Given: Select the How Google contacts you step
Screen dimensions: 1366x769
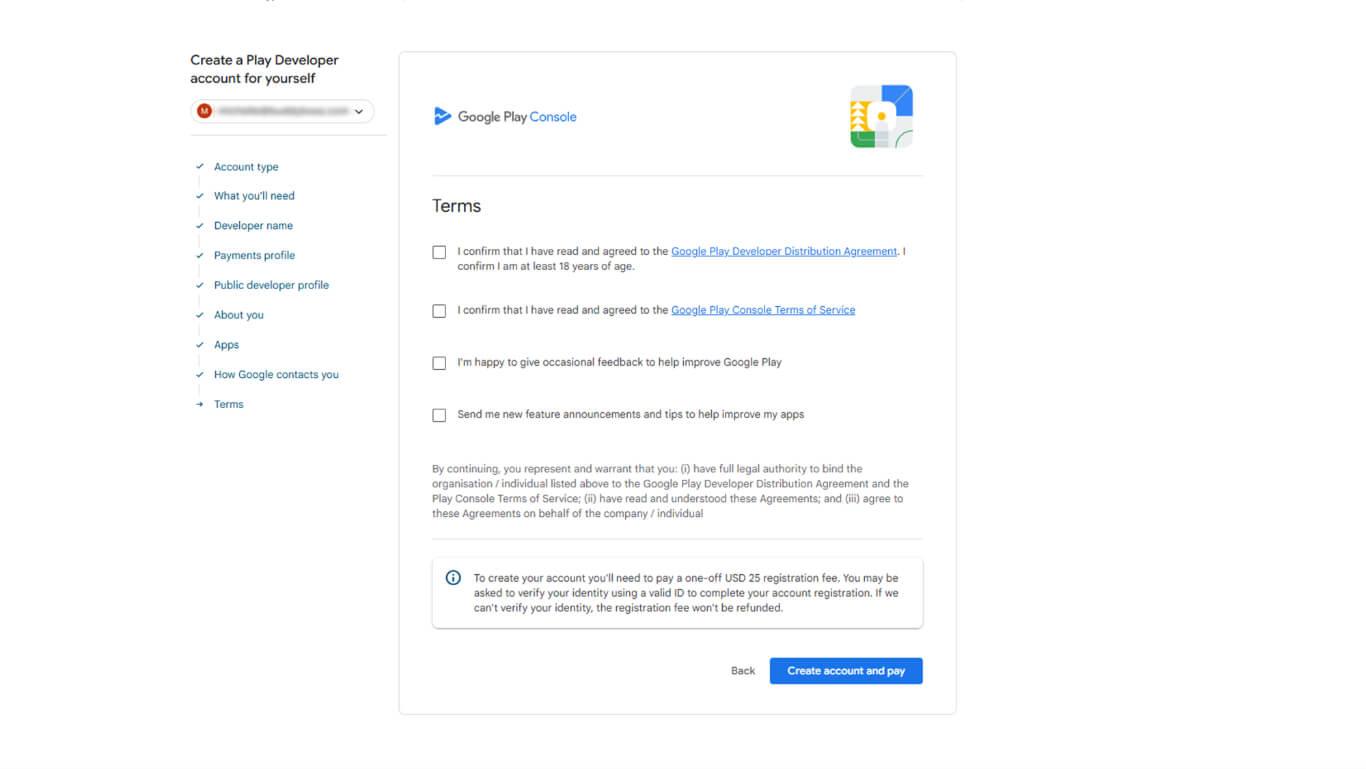Looking at the screenshot, I should coord(276,375).
